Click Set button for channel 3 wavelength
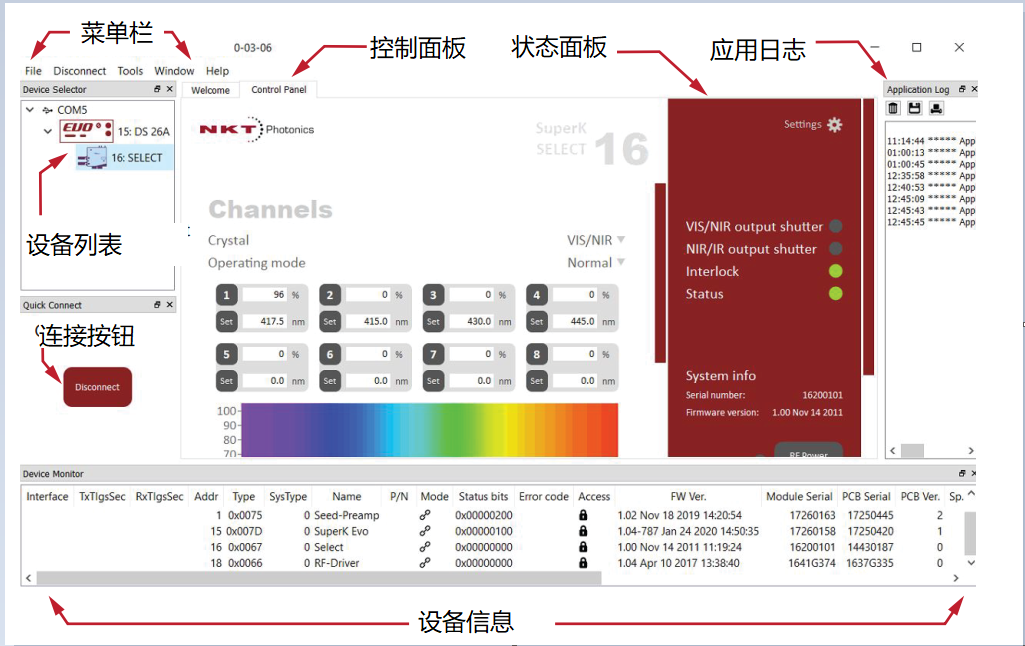Viewport: 1025px width, 646px height. coord(433,322)
